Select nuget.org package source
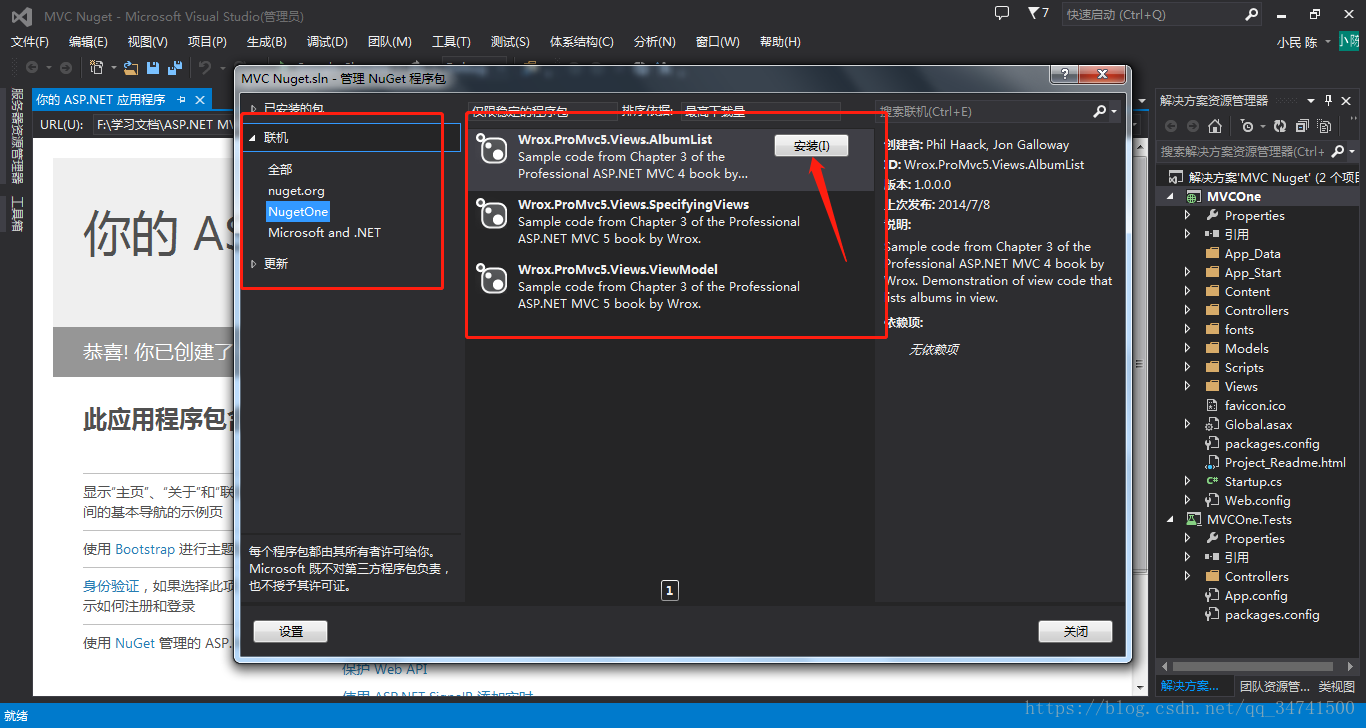Viewport: 1366px width, 728px height. (x=296, y=191)
